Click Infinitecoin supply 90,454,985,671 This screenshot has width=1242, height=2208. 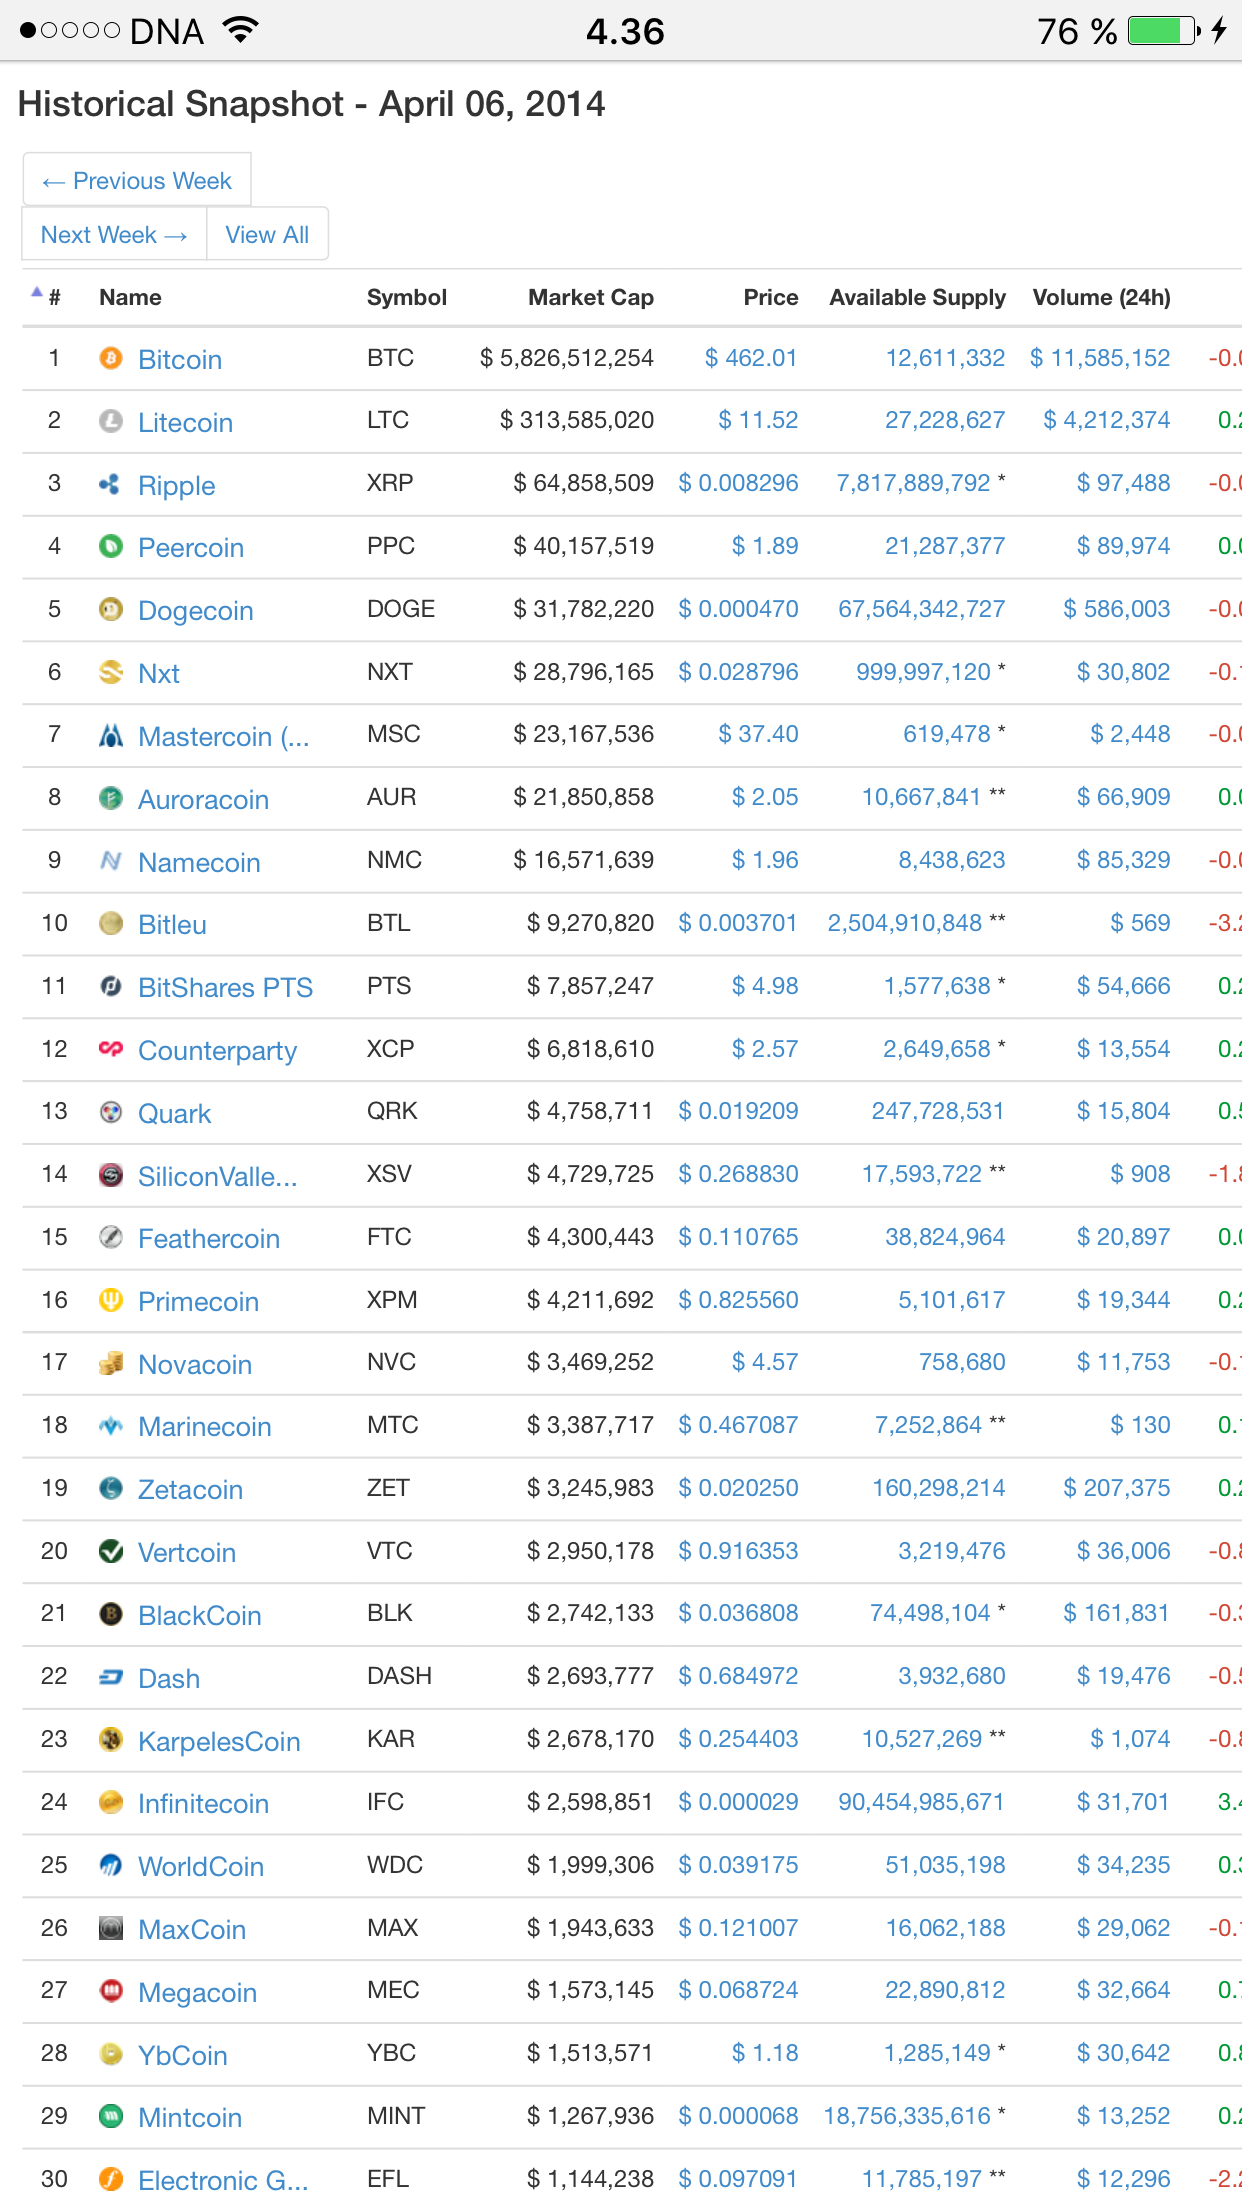(922, 1802)
